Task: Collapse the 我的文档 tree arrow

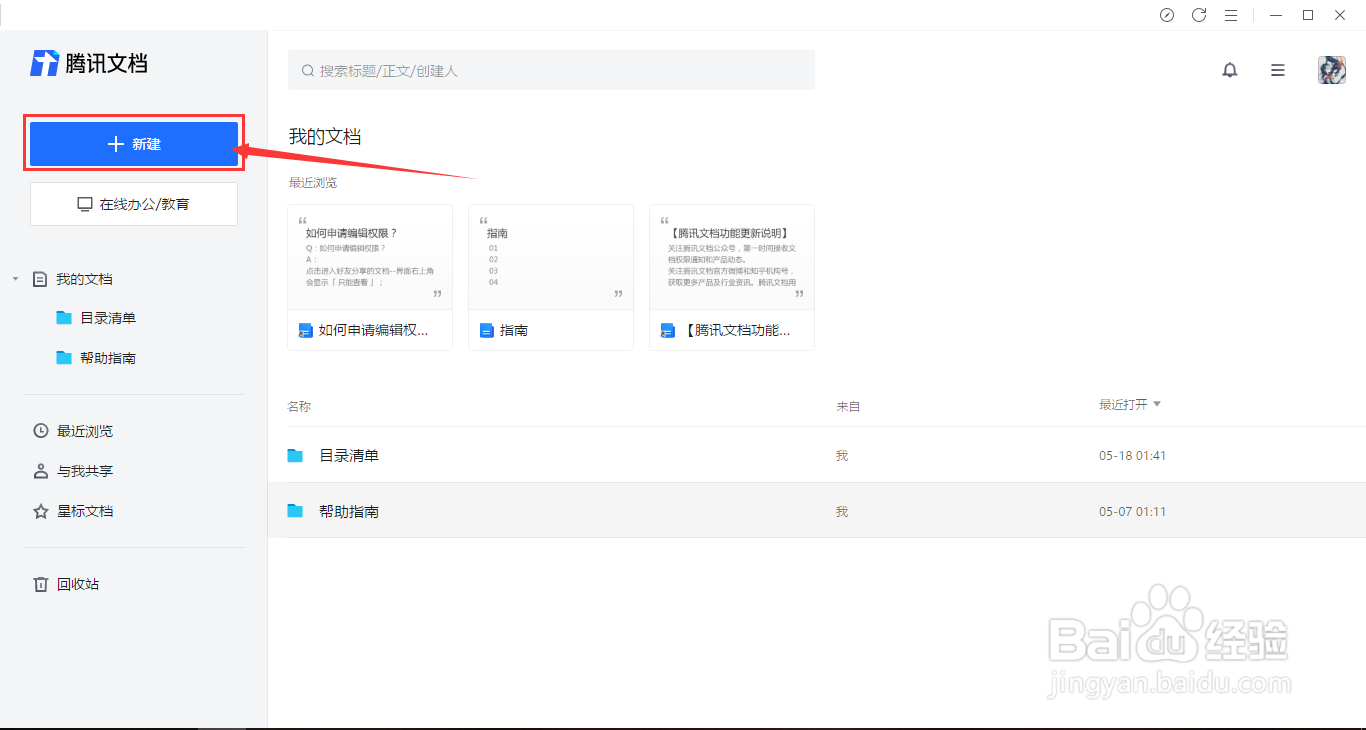Action: [x=15, y=279]
